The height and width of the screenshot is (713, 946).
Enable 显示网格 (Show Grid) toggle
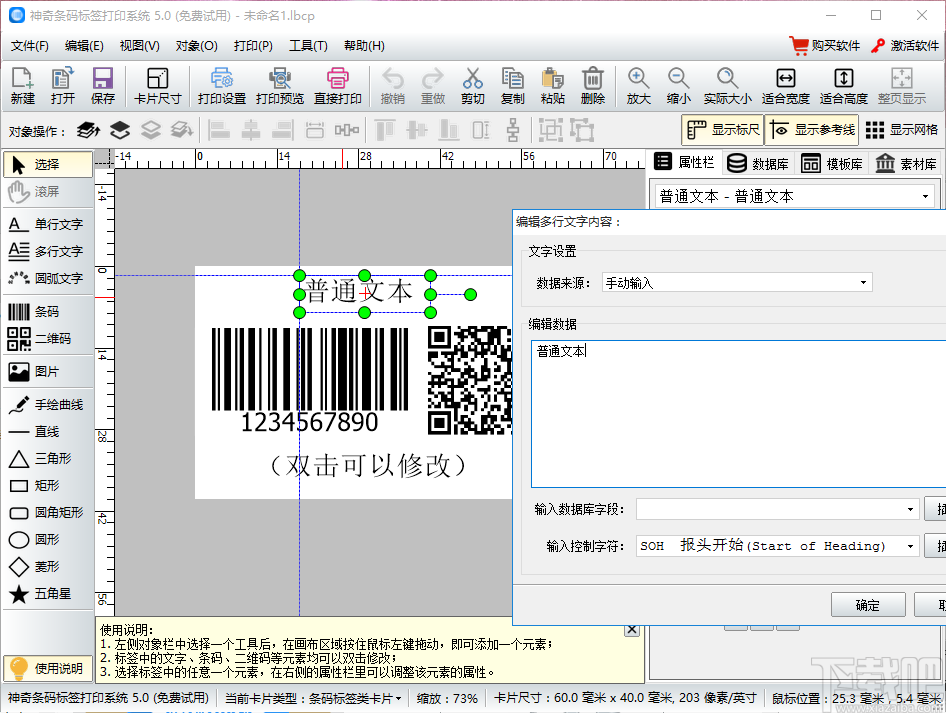point(901,130)
